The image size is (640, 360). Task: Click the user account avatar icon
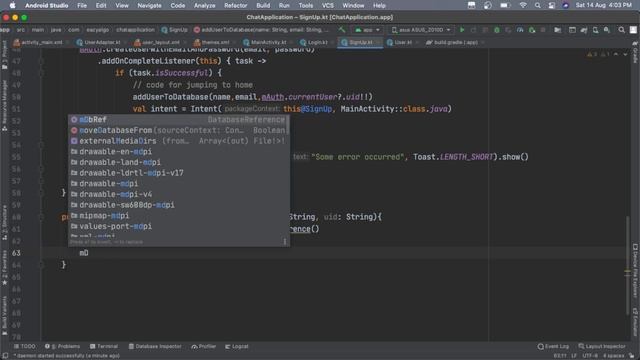633,30
